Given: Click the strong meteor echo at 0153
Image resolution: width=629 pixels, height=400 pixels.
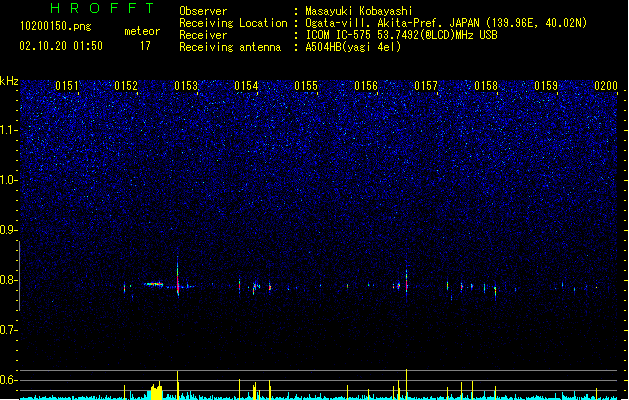Looking at the screenshot, I should click(x=178, y=276).
